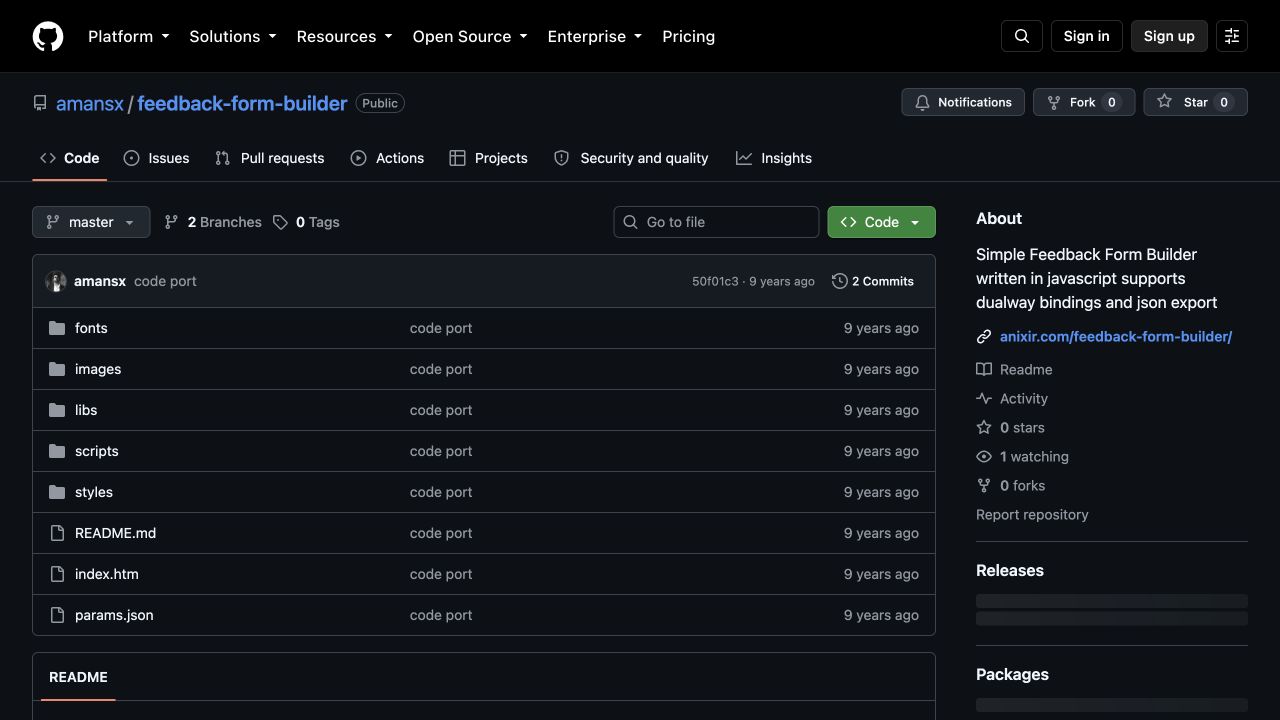Click Report repository link
Viewport: 1280px width, 720px height.
point(1032,514)
